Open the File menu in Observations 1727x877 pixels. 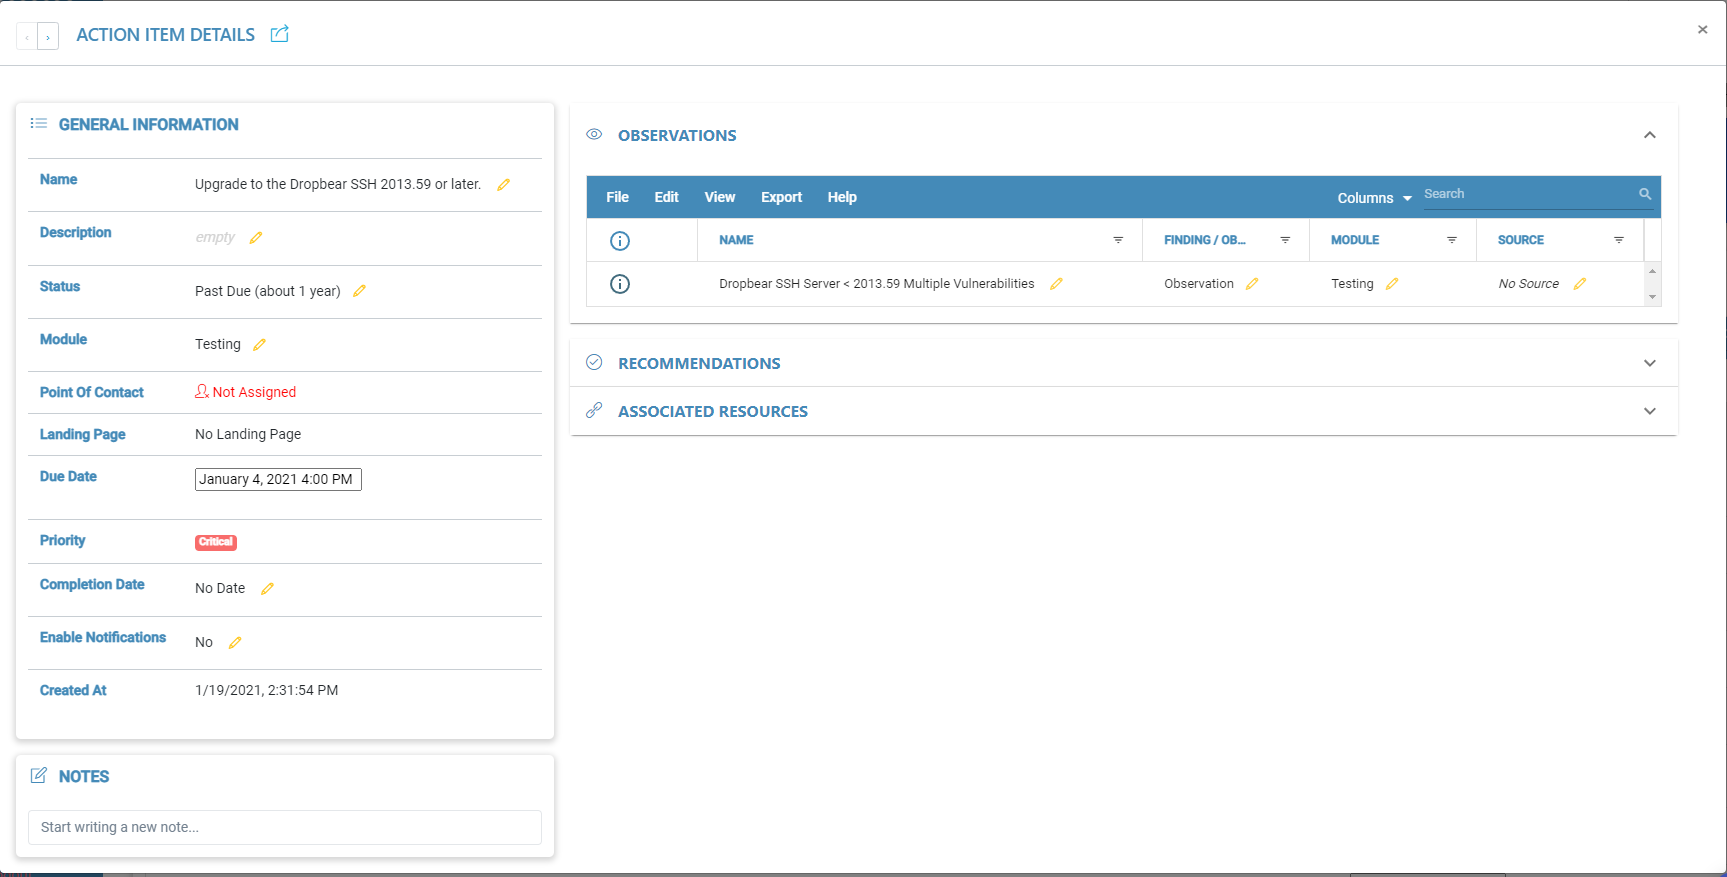617,197
